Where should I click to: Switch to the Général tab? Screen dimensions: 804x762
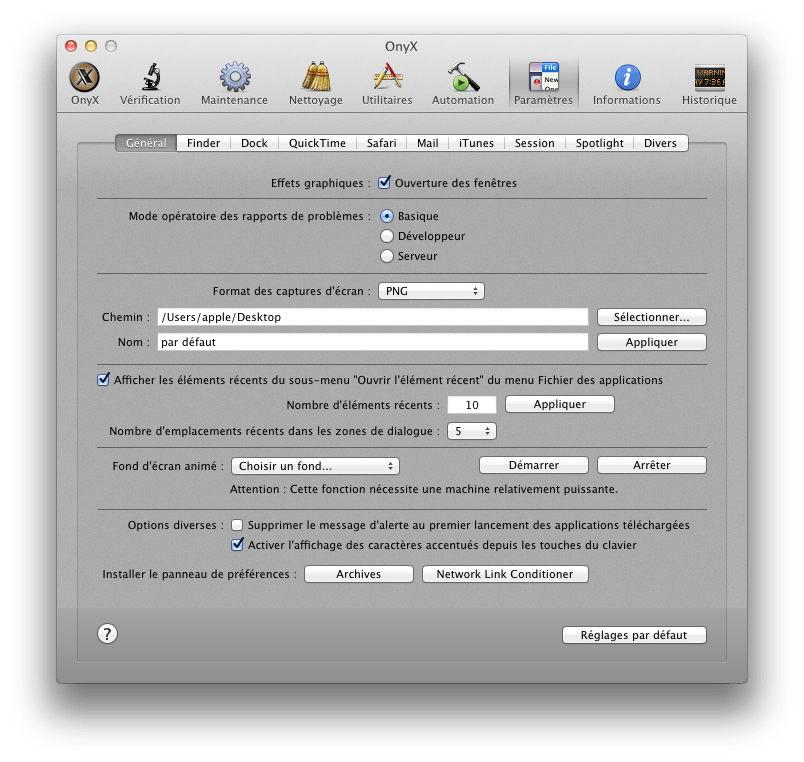pos(146,143)
